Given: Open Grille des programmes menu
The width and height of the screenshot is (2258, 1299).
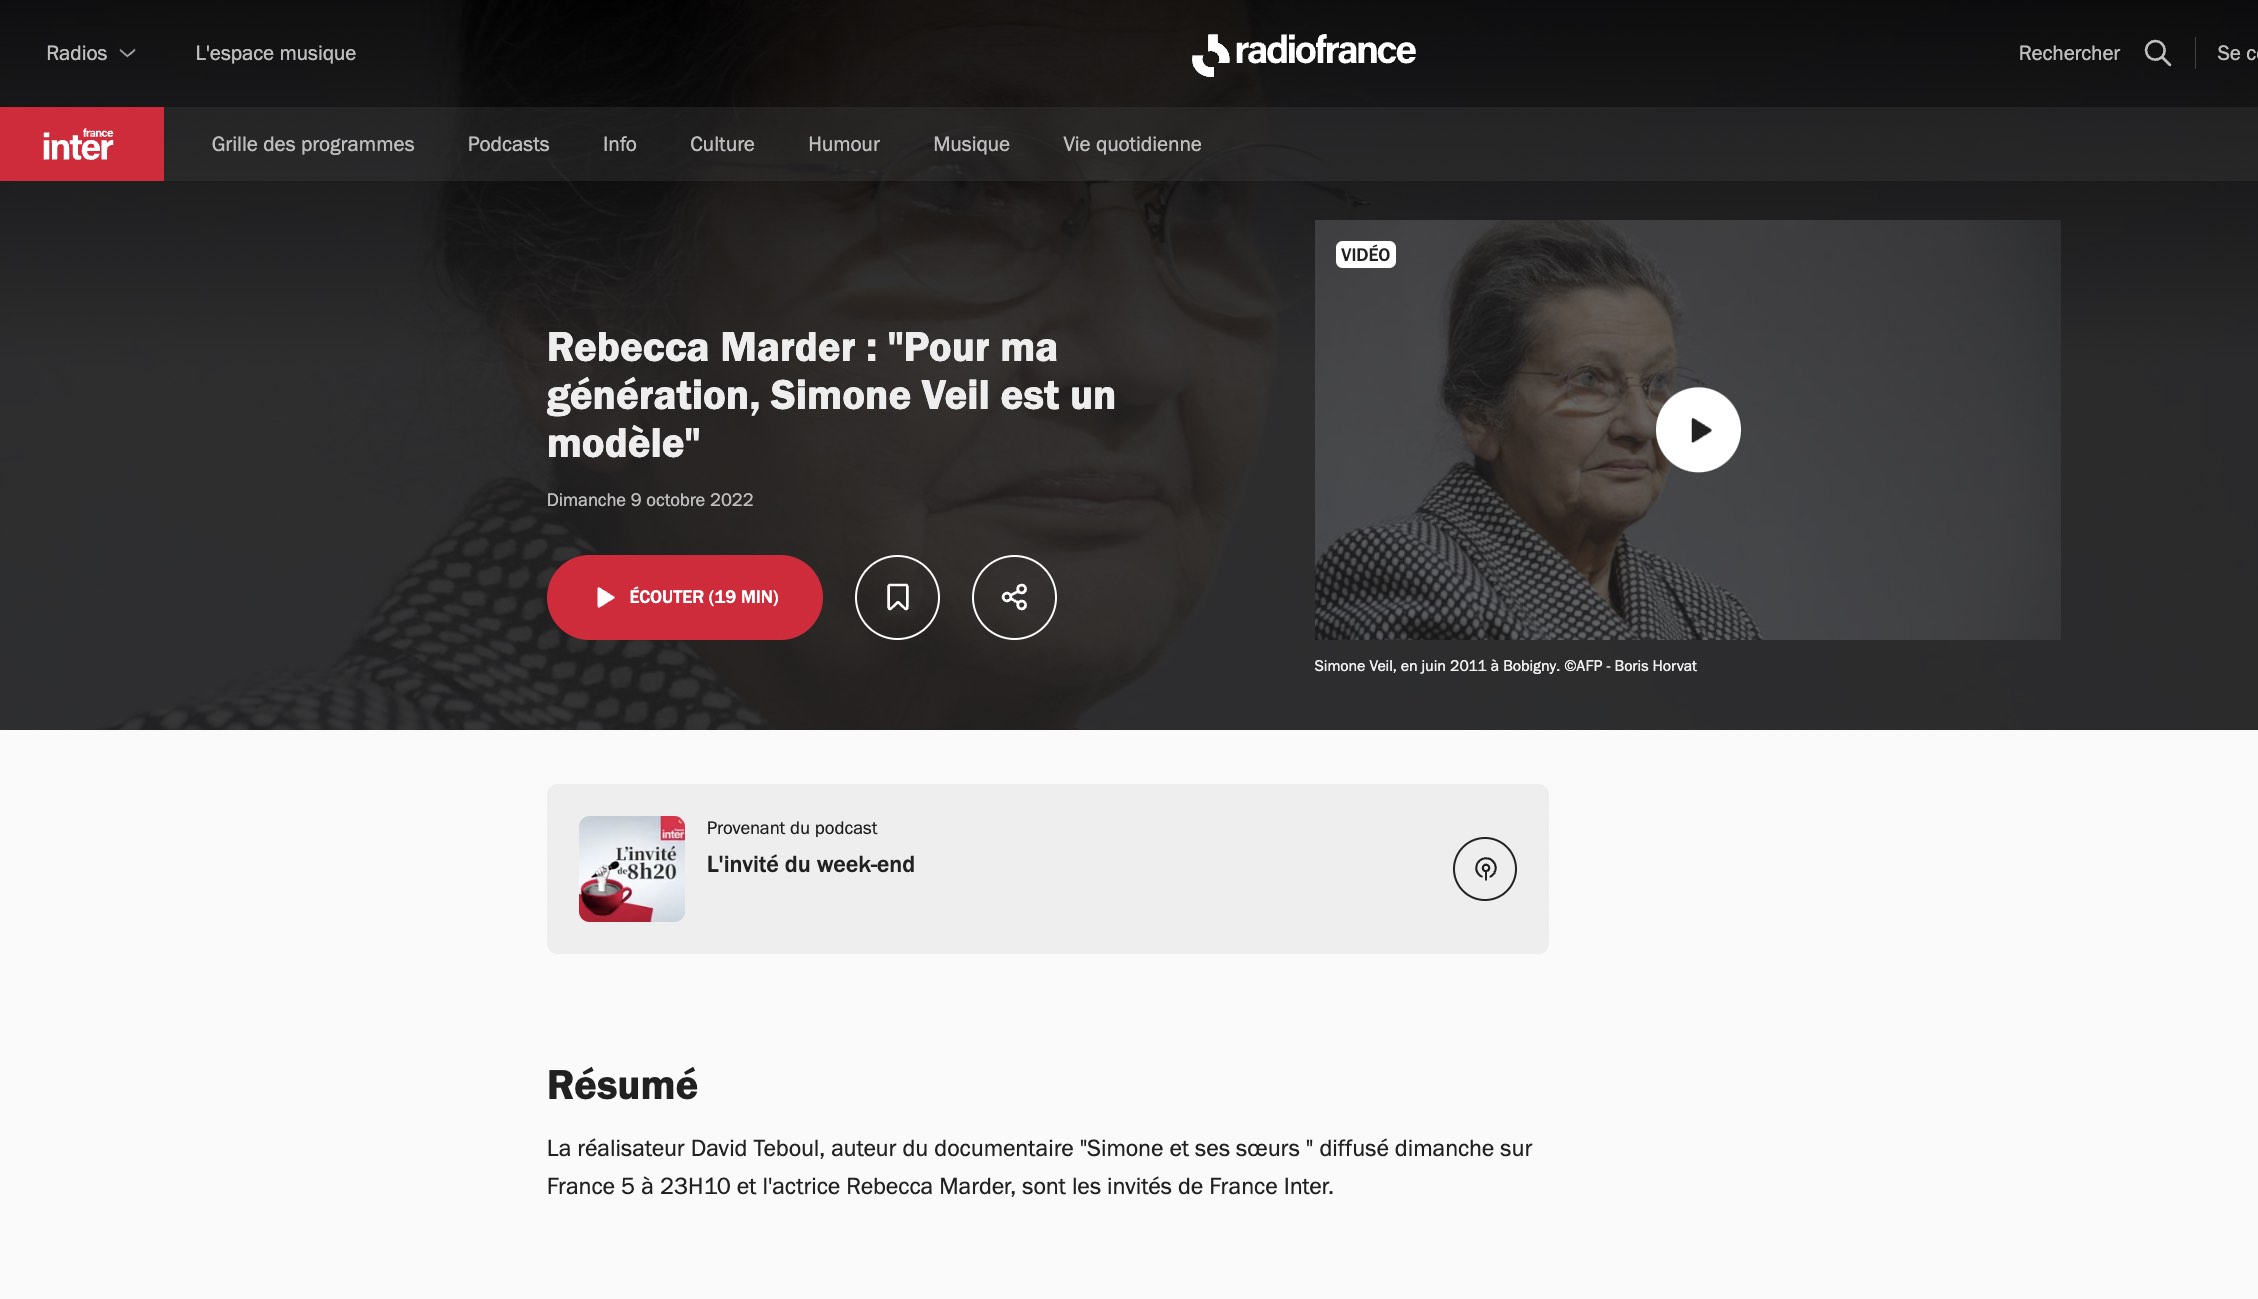Looking at the screenshot, I should click(313, 144).
